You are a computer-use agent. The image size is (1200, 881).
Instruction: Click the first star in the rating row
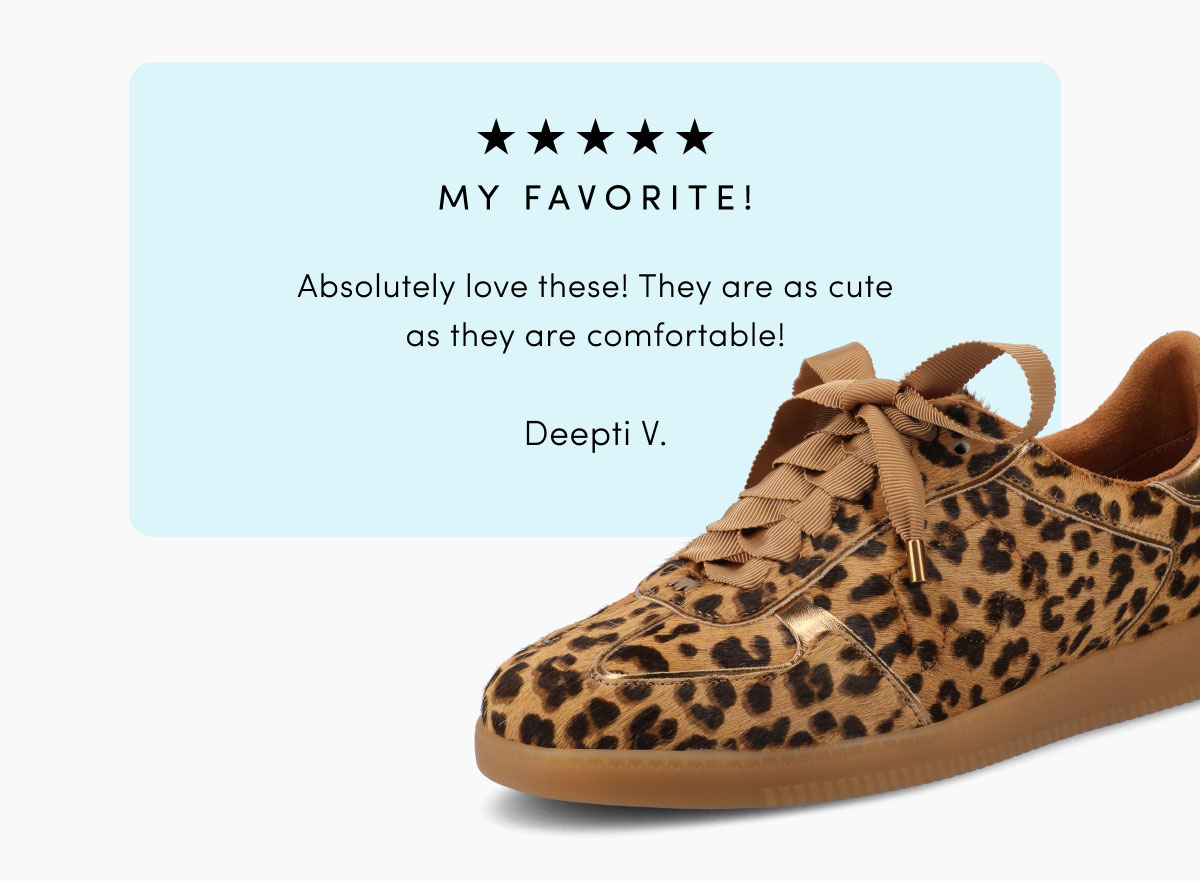[496, 137]
